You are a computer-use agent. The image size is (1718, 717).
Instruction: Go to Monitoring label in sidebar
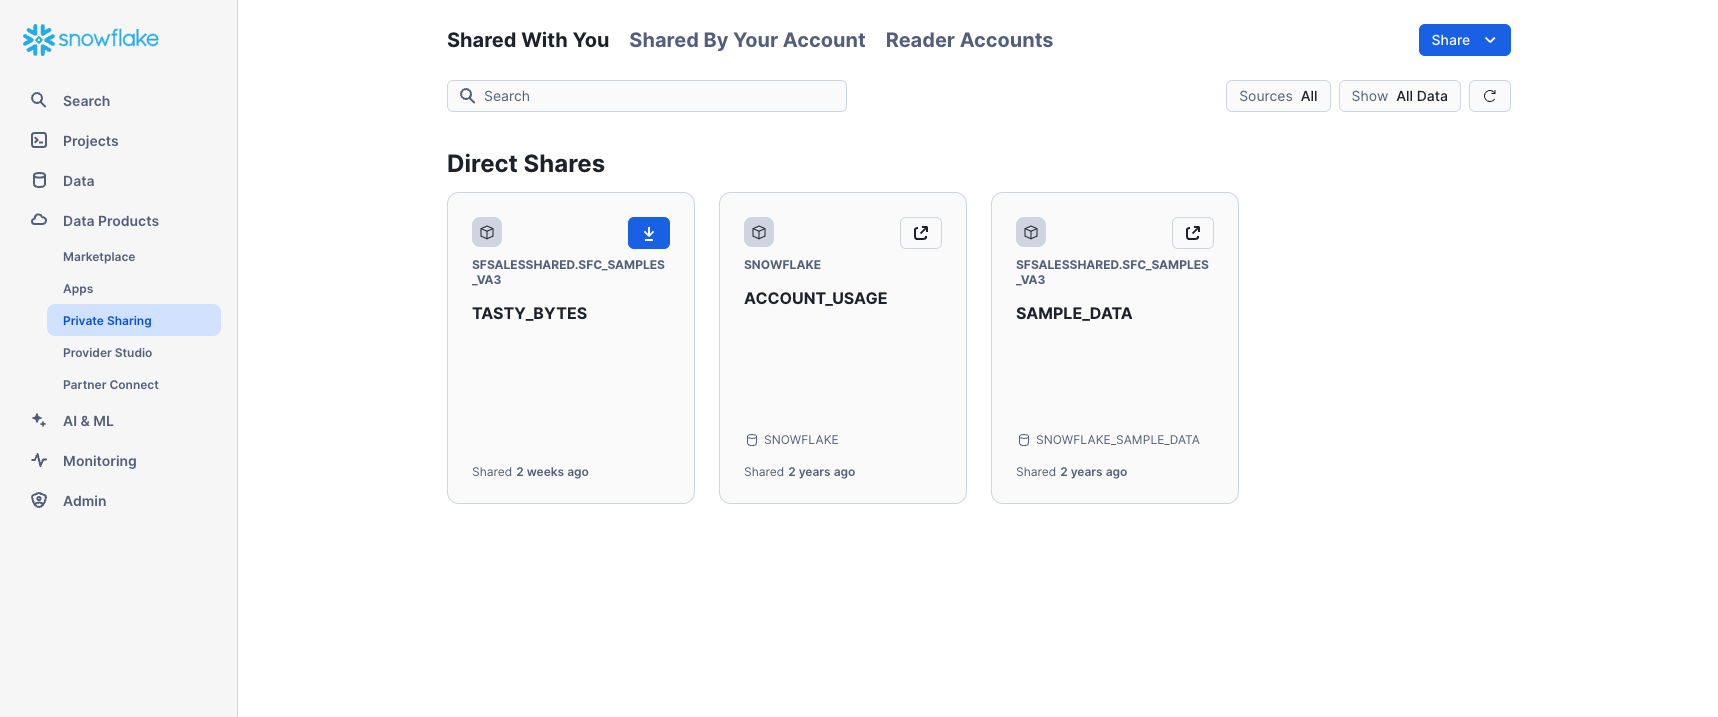[x=100, y=461]
